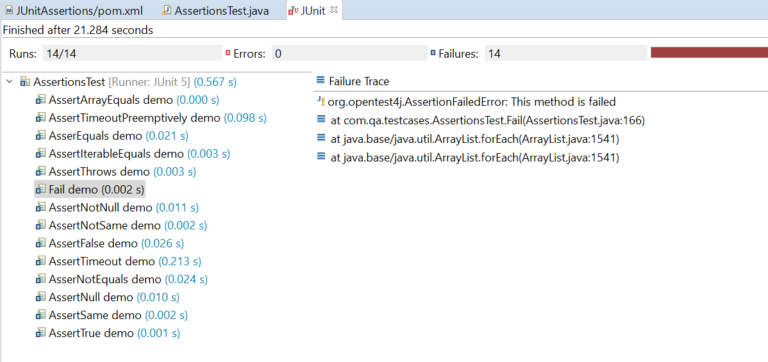Screen dimensions: 768x362
Task: Click the Errors counter icon
Action: click(x=227, y=53)
